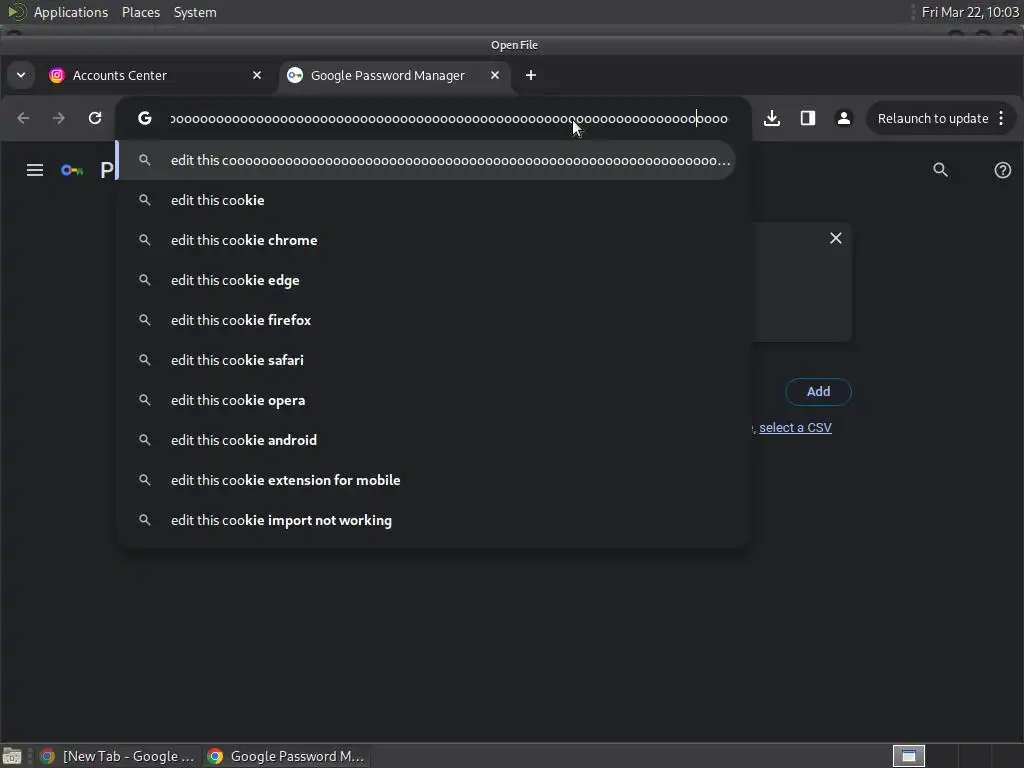The width and height of the screenshot is (1024, 768).
Task: Click the browser forward arrow
Action: click(59, 118)
